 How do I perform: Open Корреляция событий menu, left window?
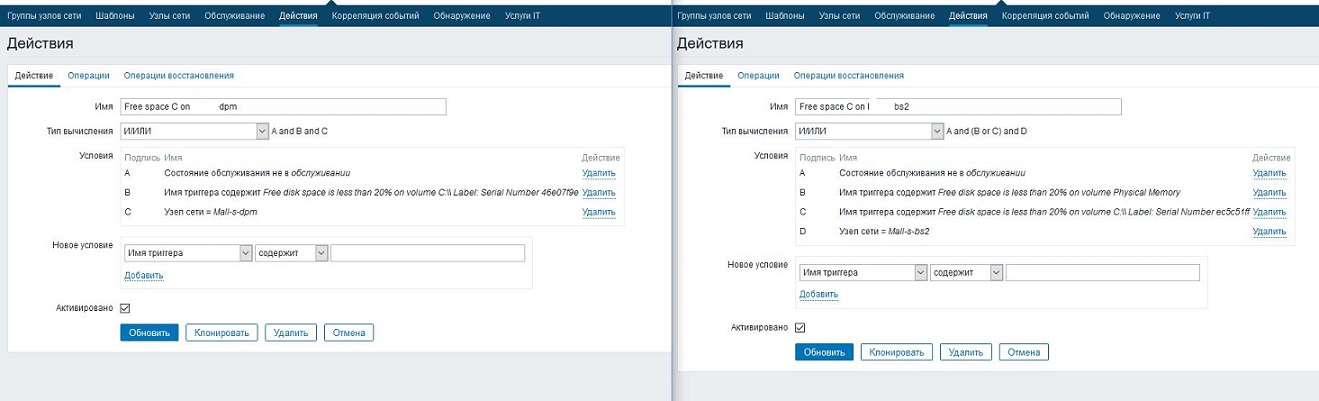[x=376, y=16]
